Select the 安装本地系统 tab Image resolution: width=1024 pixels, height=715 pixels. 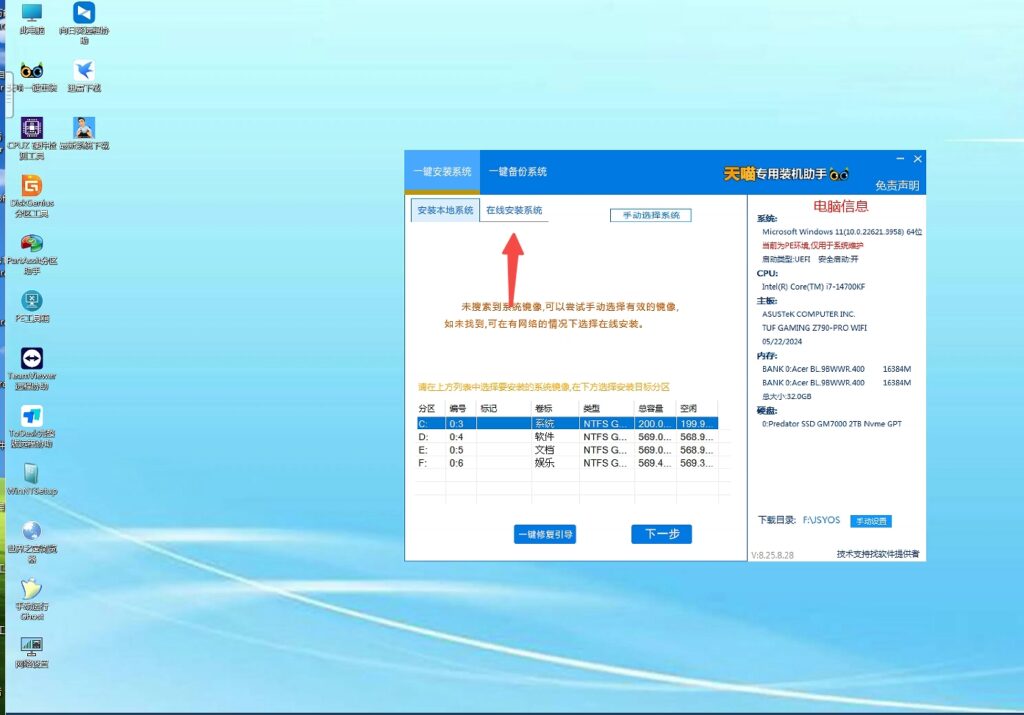pos(445,211)
